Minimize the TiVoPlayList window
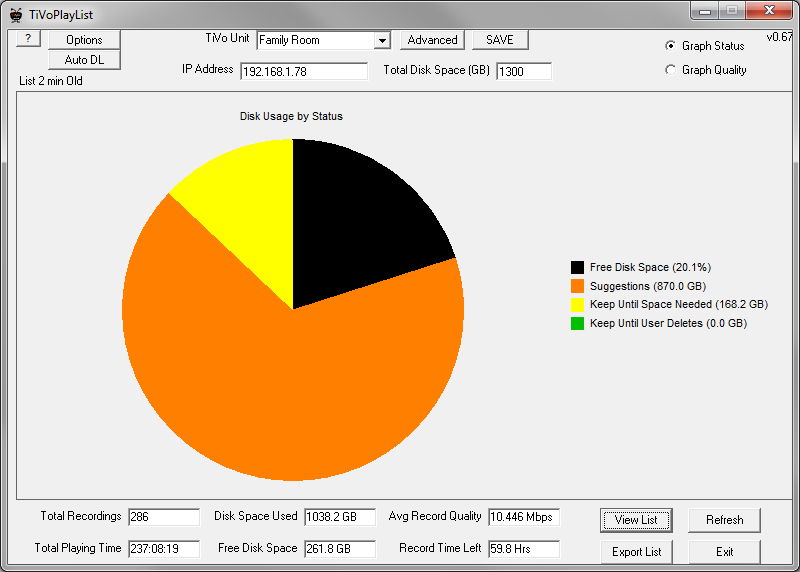Screen dimensions: 800x572 tap(705, 11)
